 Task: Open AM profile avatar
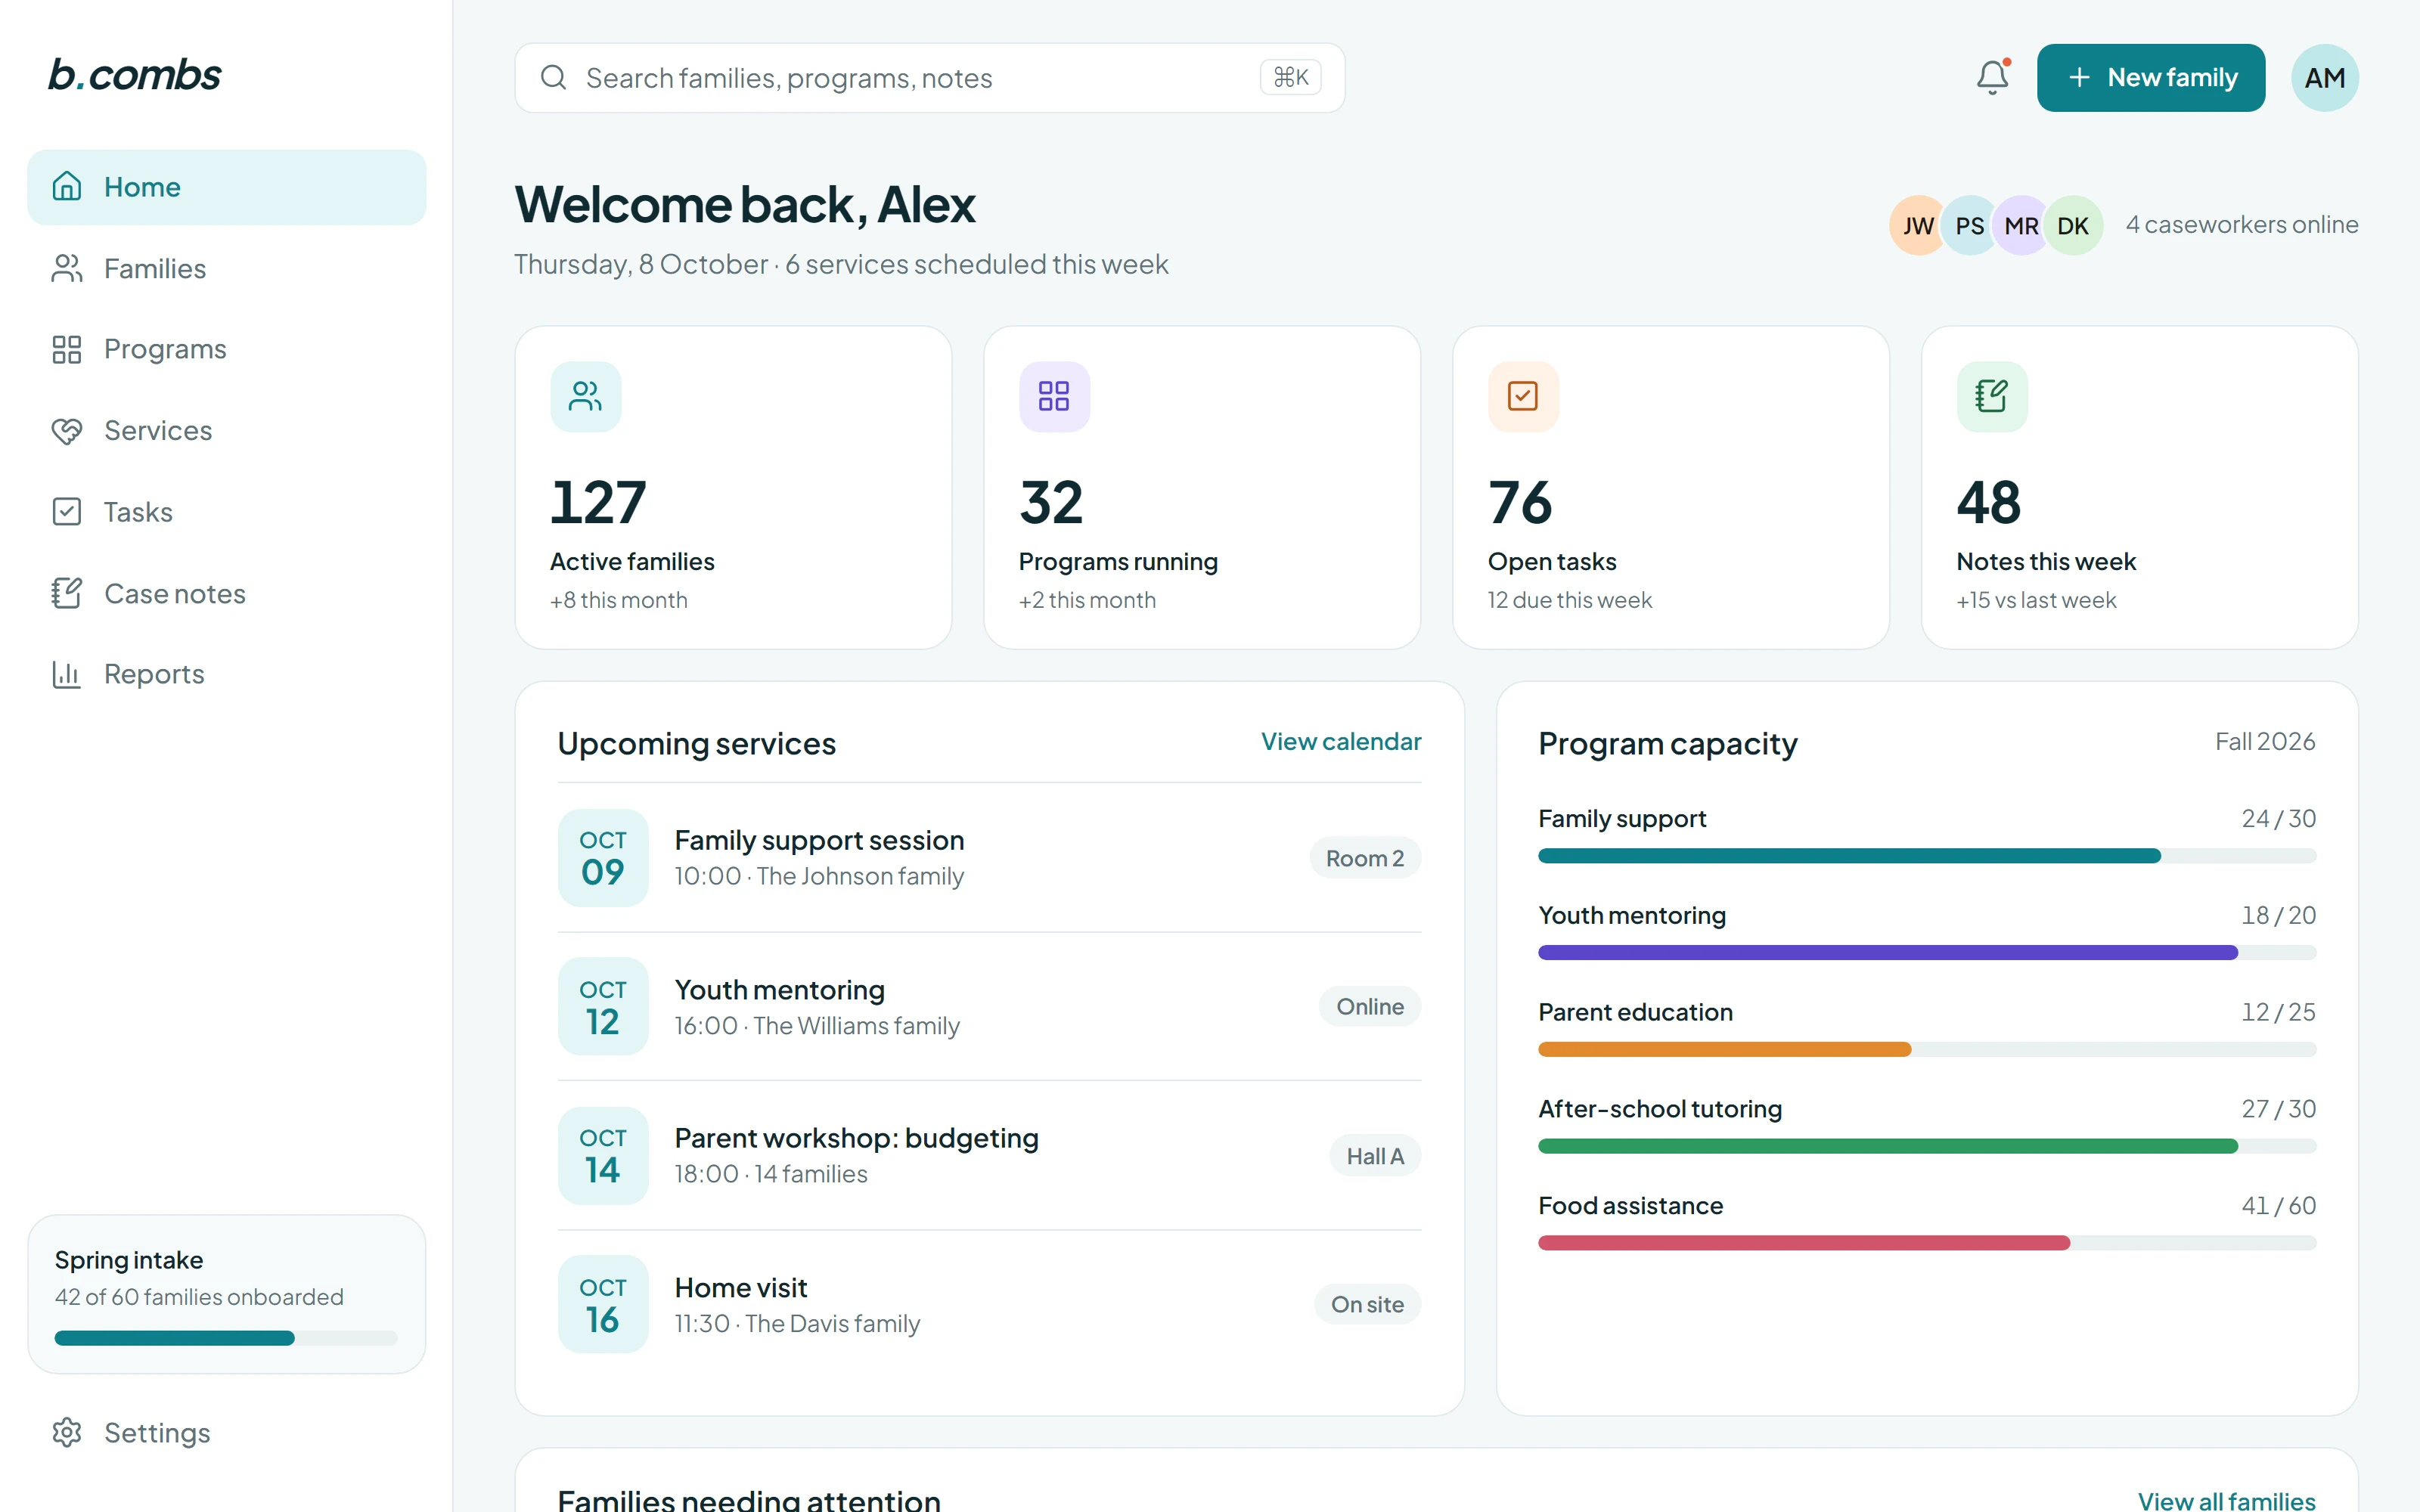[x=2324, y=77]
